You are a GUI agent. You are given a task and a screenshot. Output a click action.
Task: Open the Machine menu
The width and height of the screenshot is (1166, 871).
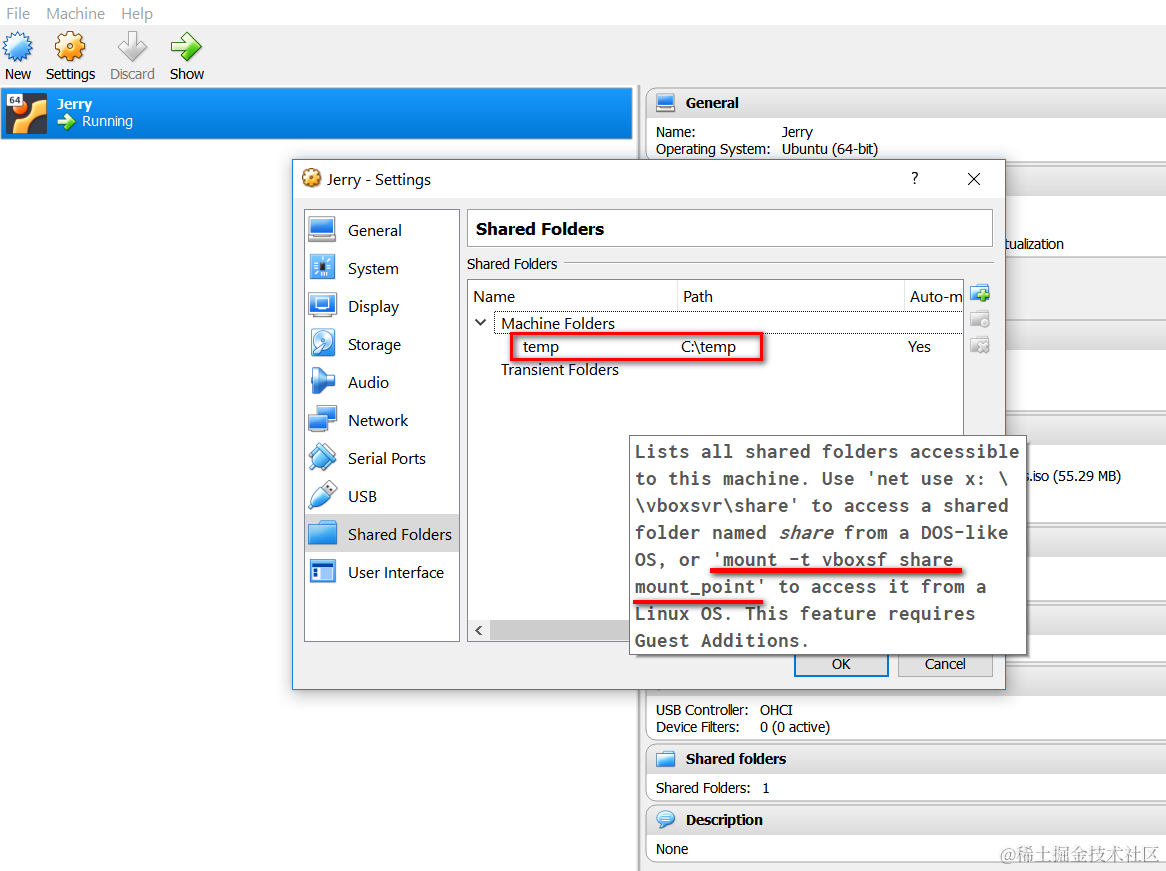click(75, 13)
